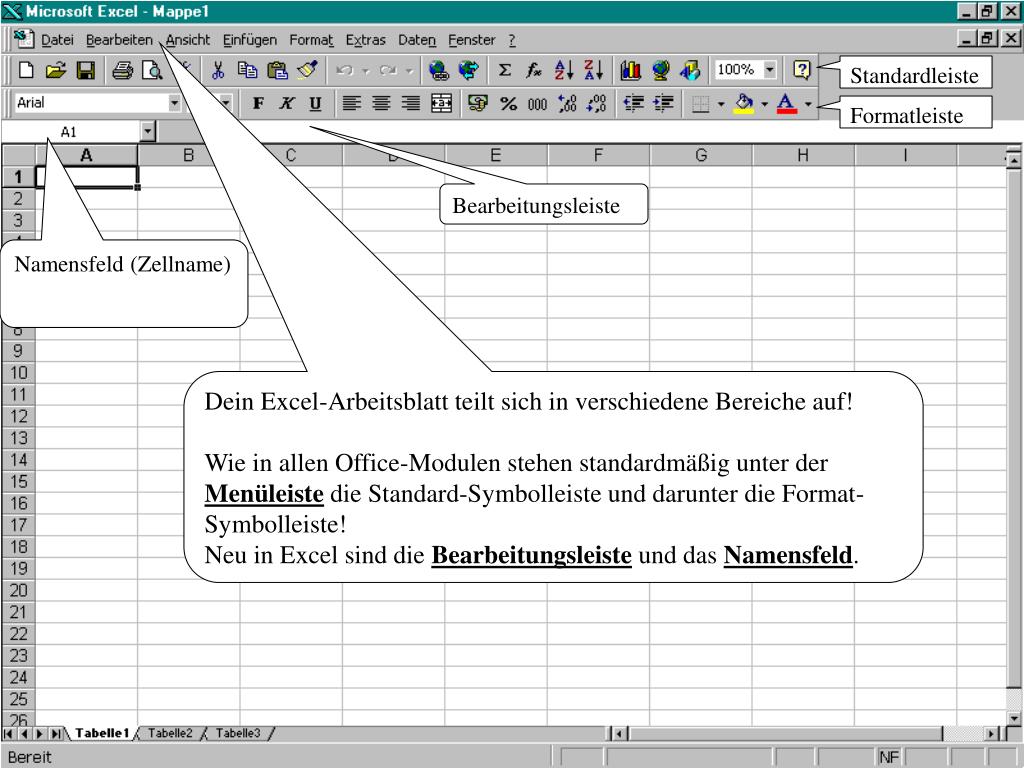Expand the Name Box dropdown arrow

tap(148, 132)
